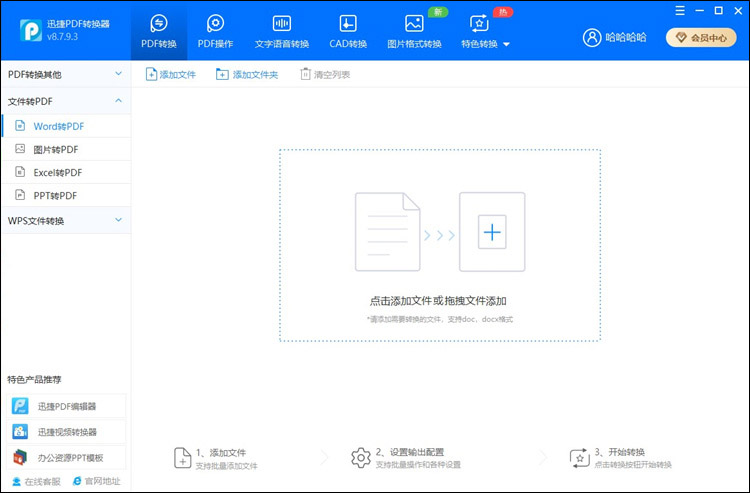
Task: Switch to the PDF操作 tab
Action: pyautogui.click(x=215, y=32)
